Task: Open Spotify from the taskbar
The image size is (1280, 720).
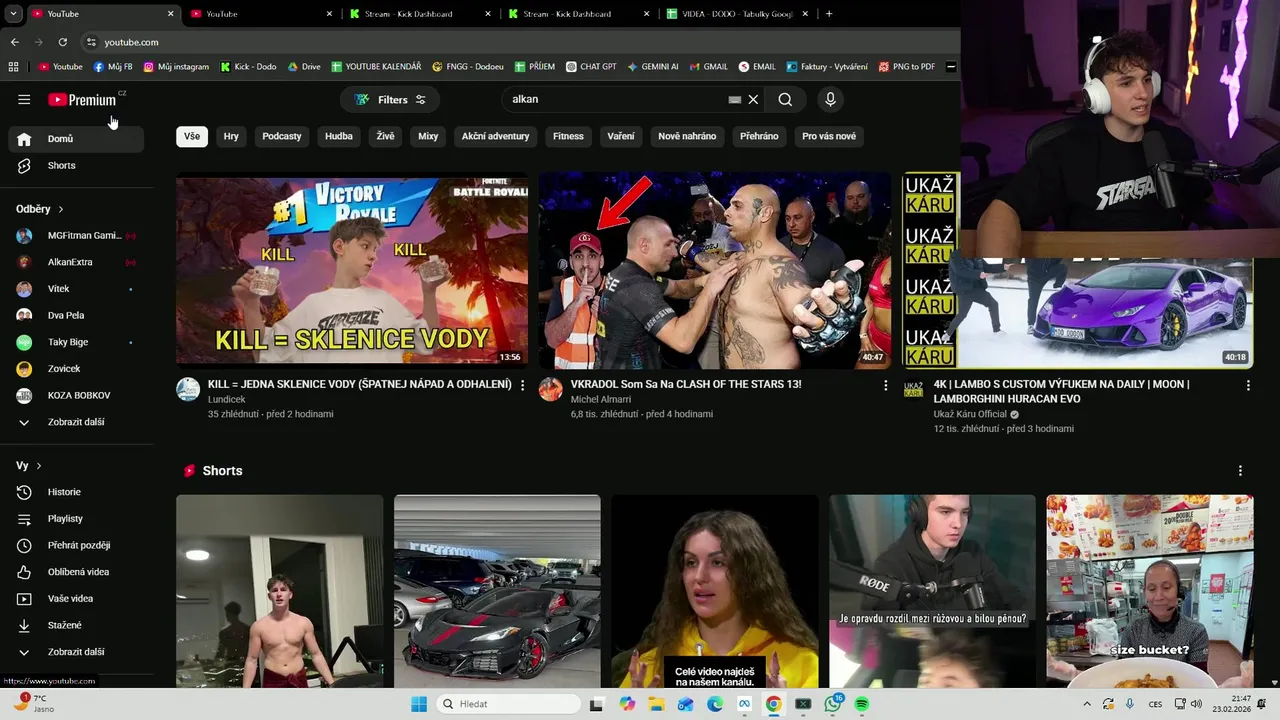Action: pyautogui.click(x=862, y=704)
